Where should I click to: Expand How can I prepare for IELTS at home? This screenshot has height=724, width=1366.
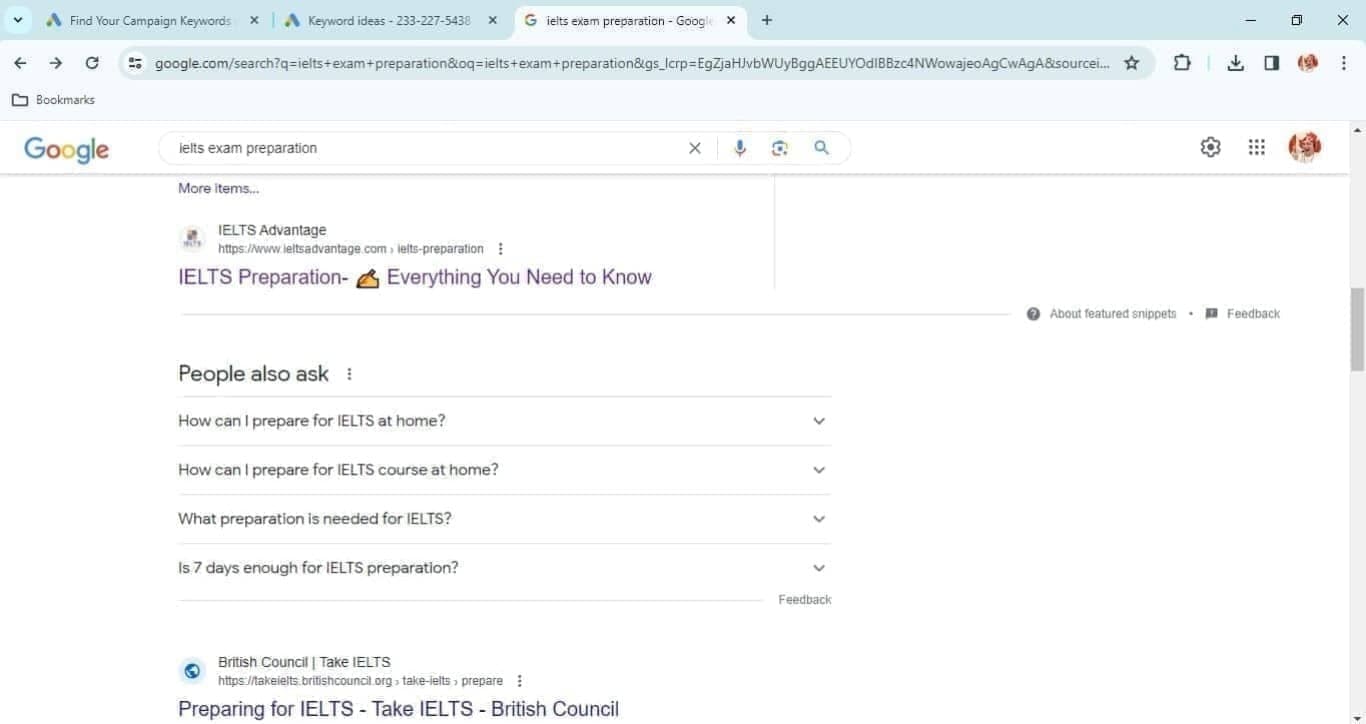pos(504,421)
